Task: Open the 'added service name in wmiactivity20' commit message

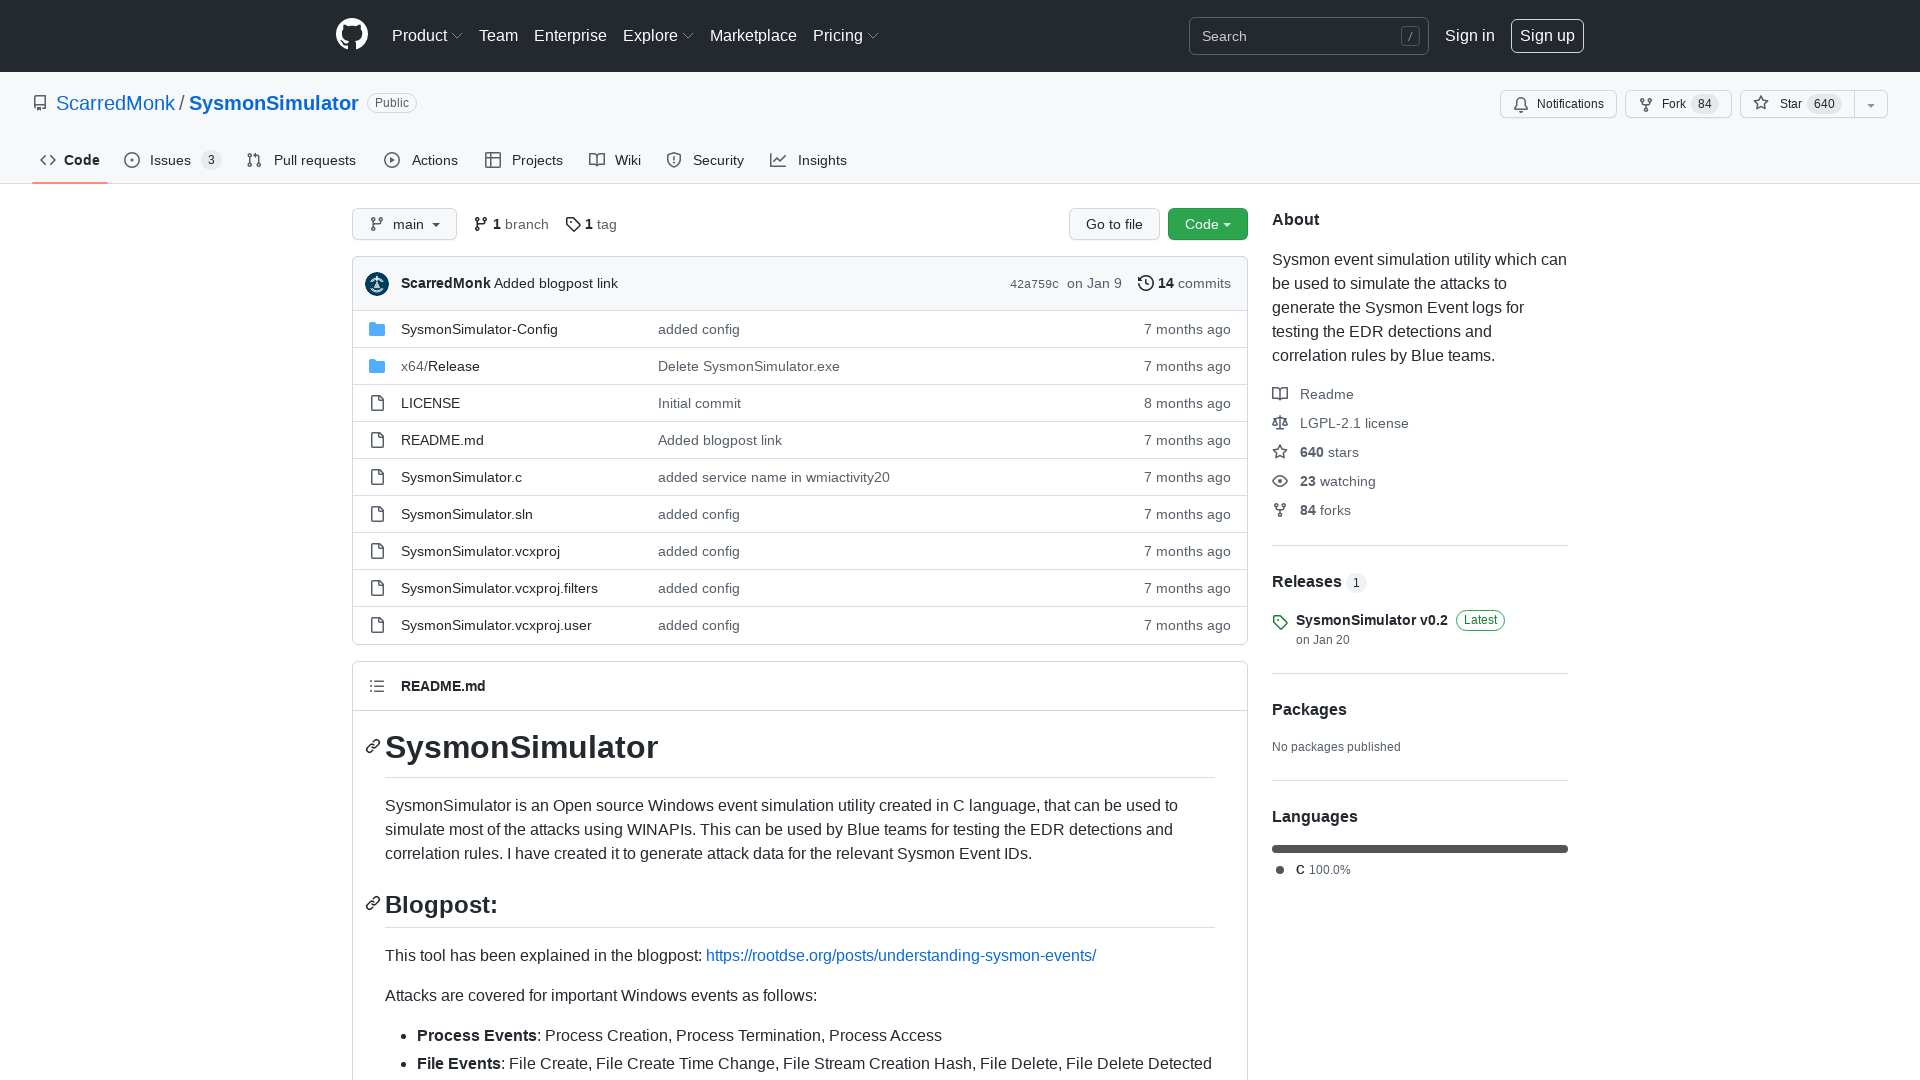Action: coord(774,477)
